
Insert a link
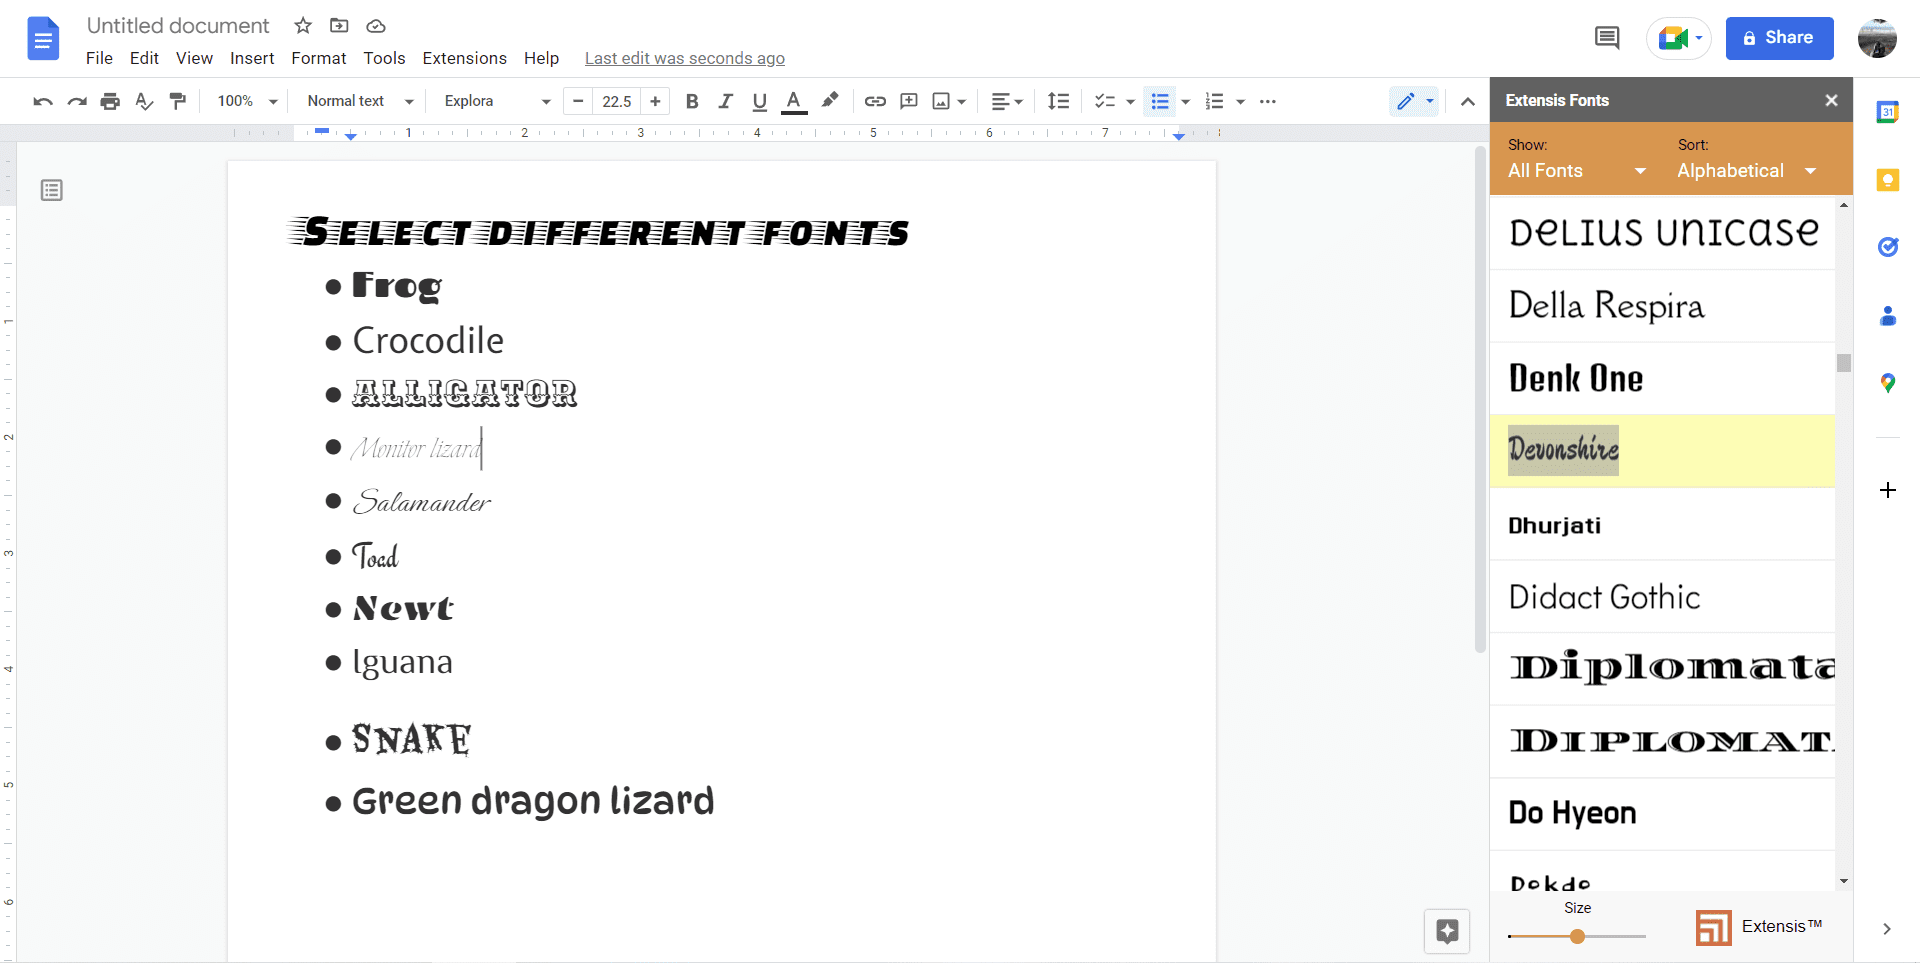(875, 101)
